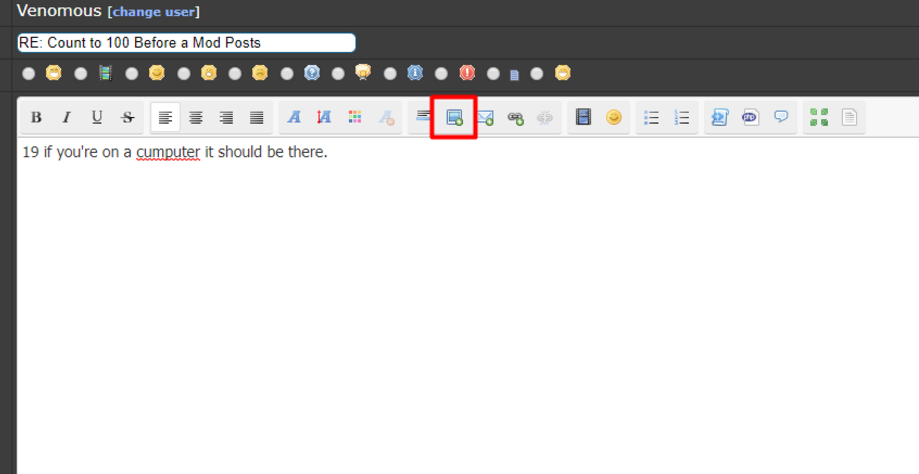Switch to view source mode
The width and height of the screenshot is (919, 474).
(x=849, y=118)
